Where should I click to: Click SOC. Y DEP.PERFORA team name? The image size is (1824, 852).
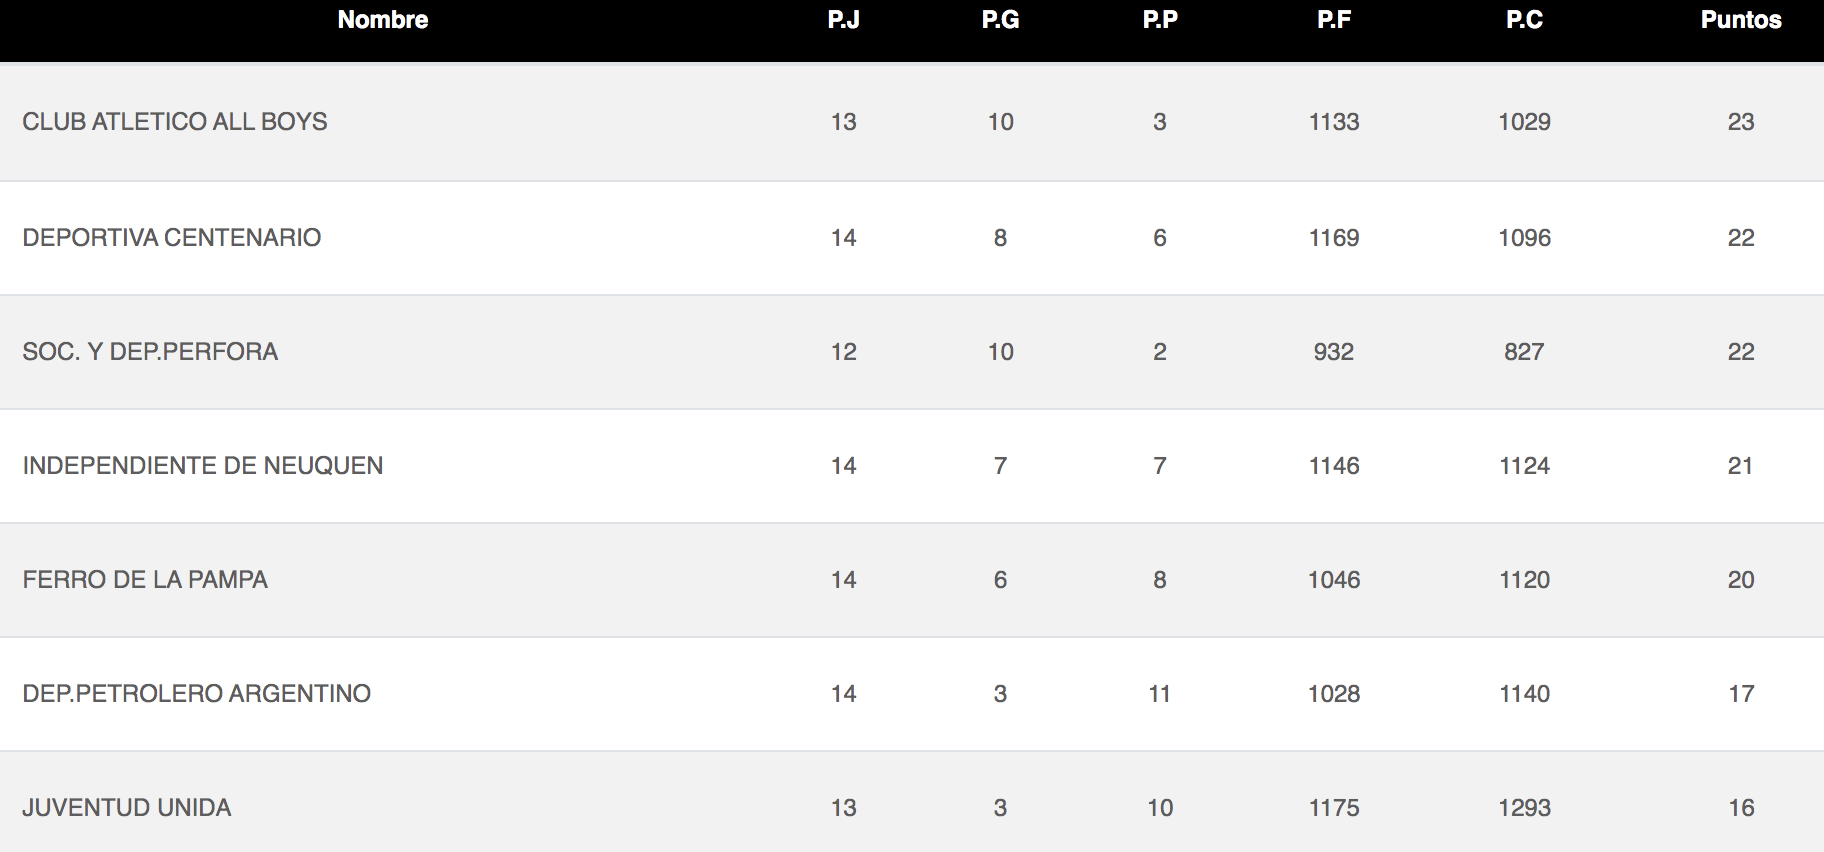tap(150, 352)
